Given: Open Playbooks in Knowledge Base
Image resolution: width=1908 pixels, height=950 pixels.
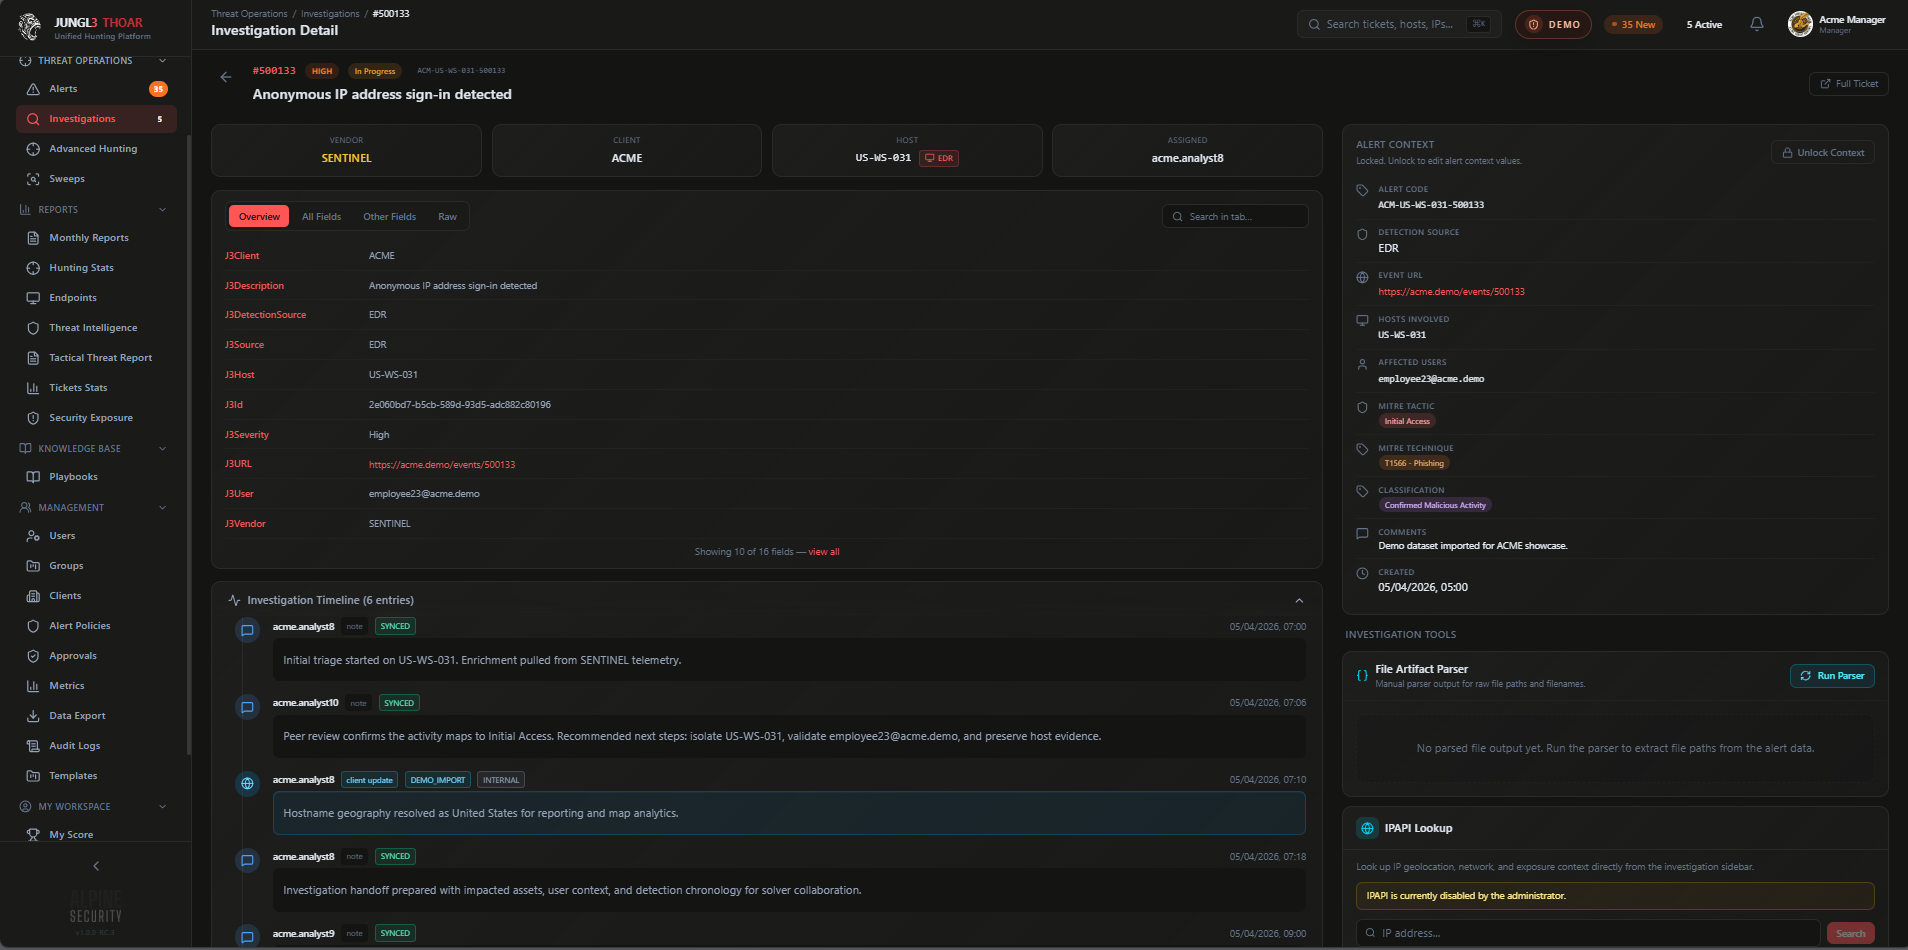Looking at the screenshot, I should tap(96, 477).
